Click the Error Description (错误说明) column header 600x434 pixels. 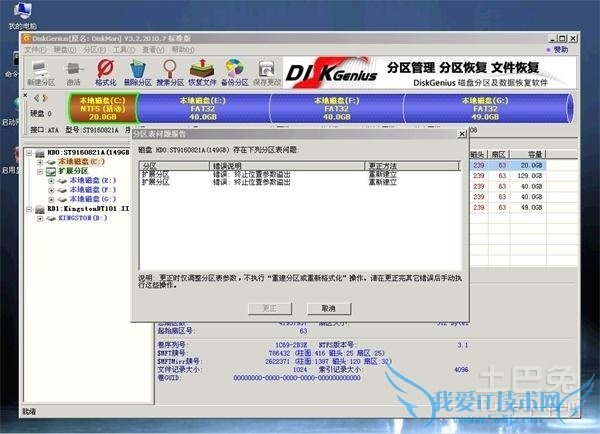click(x=287, y=166)
